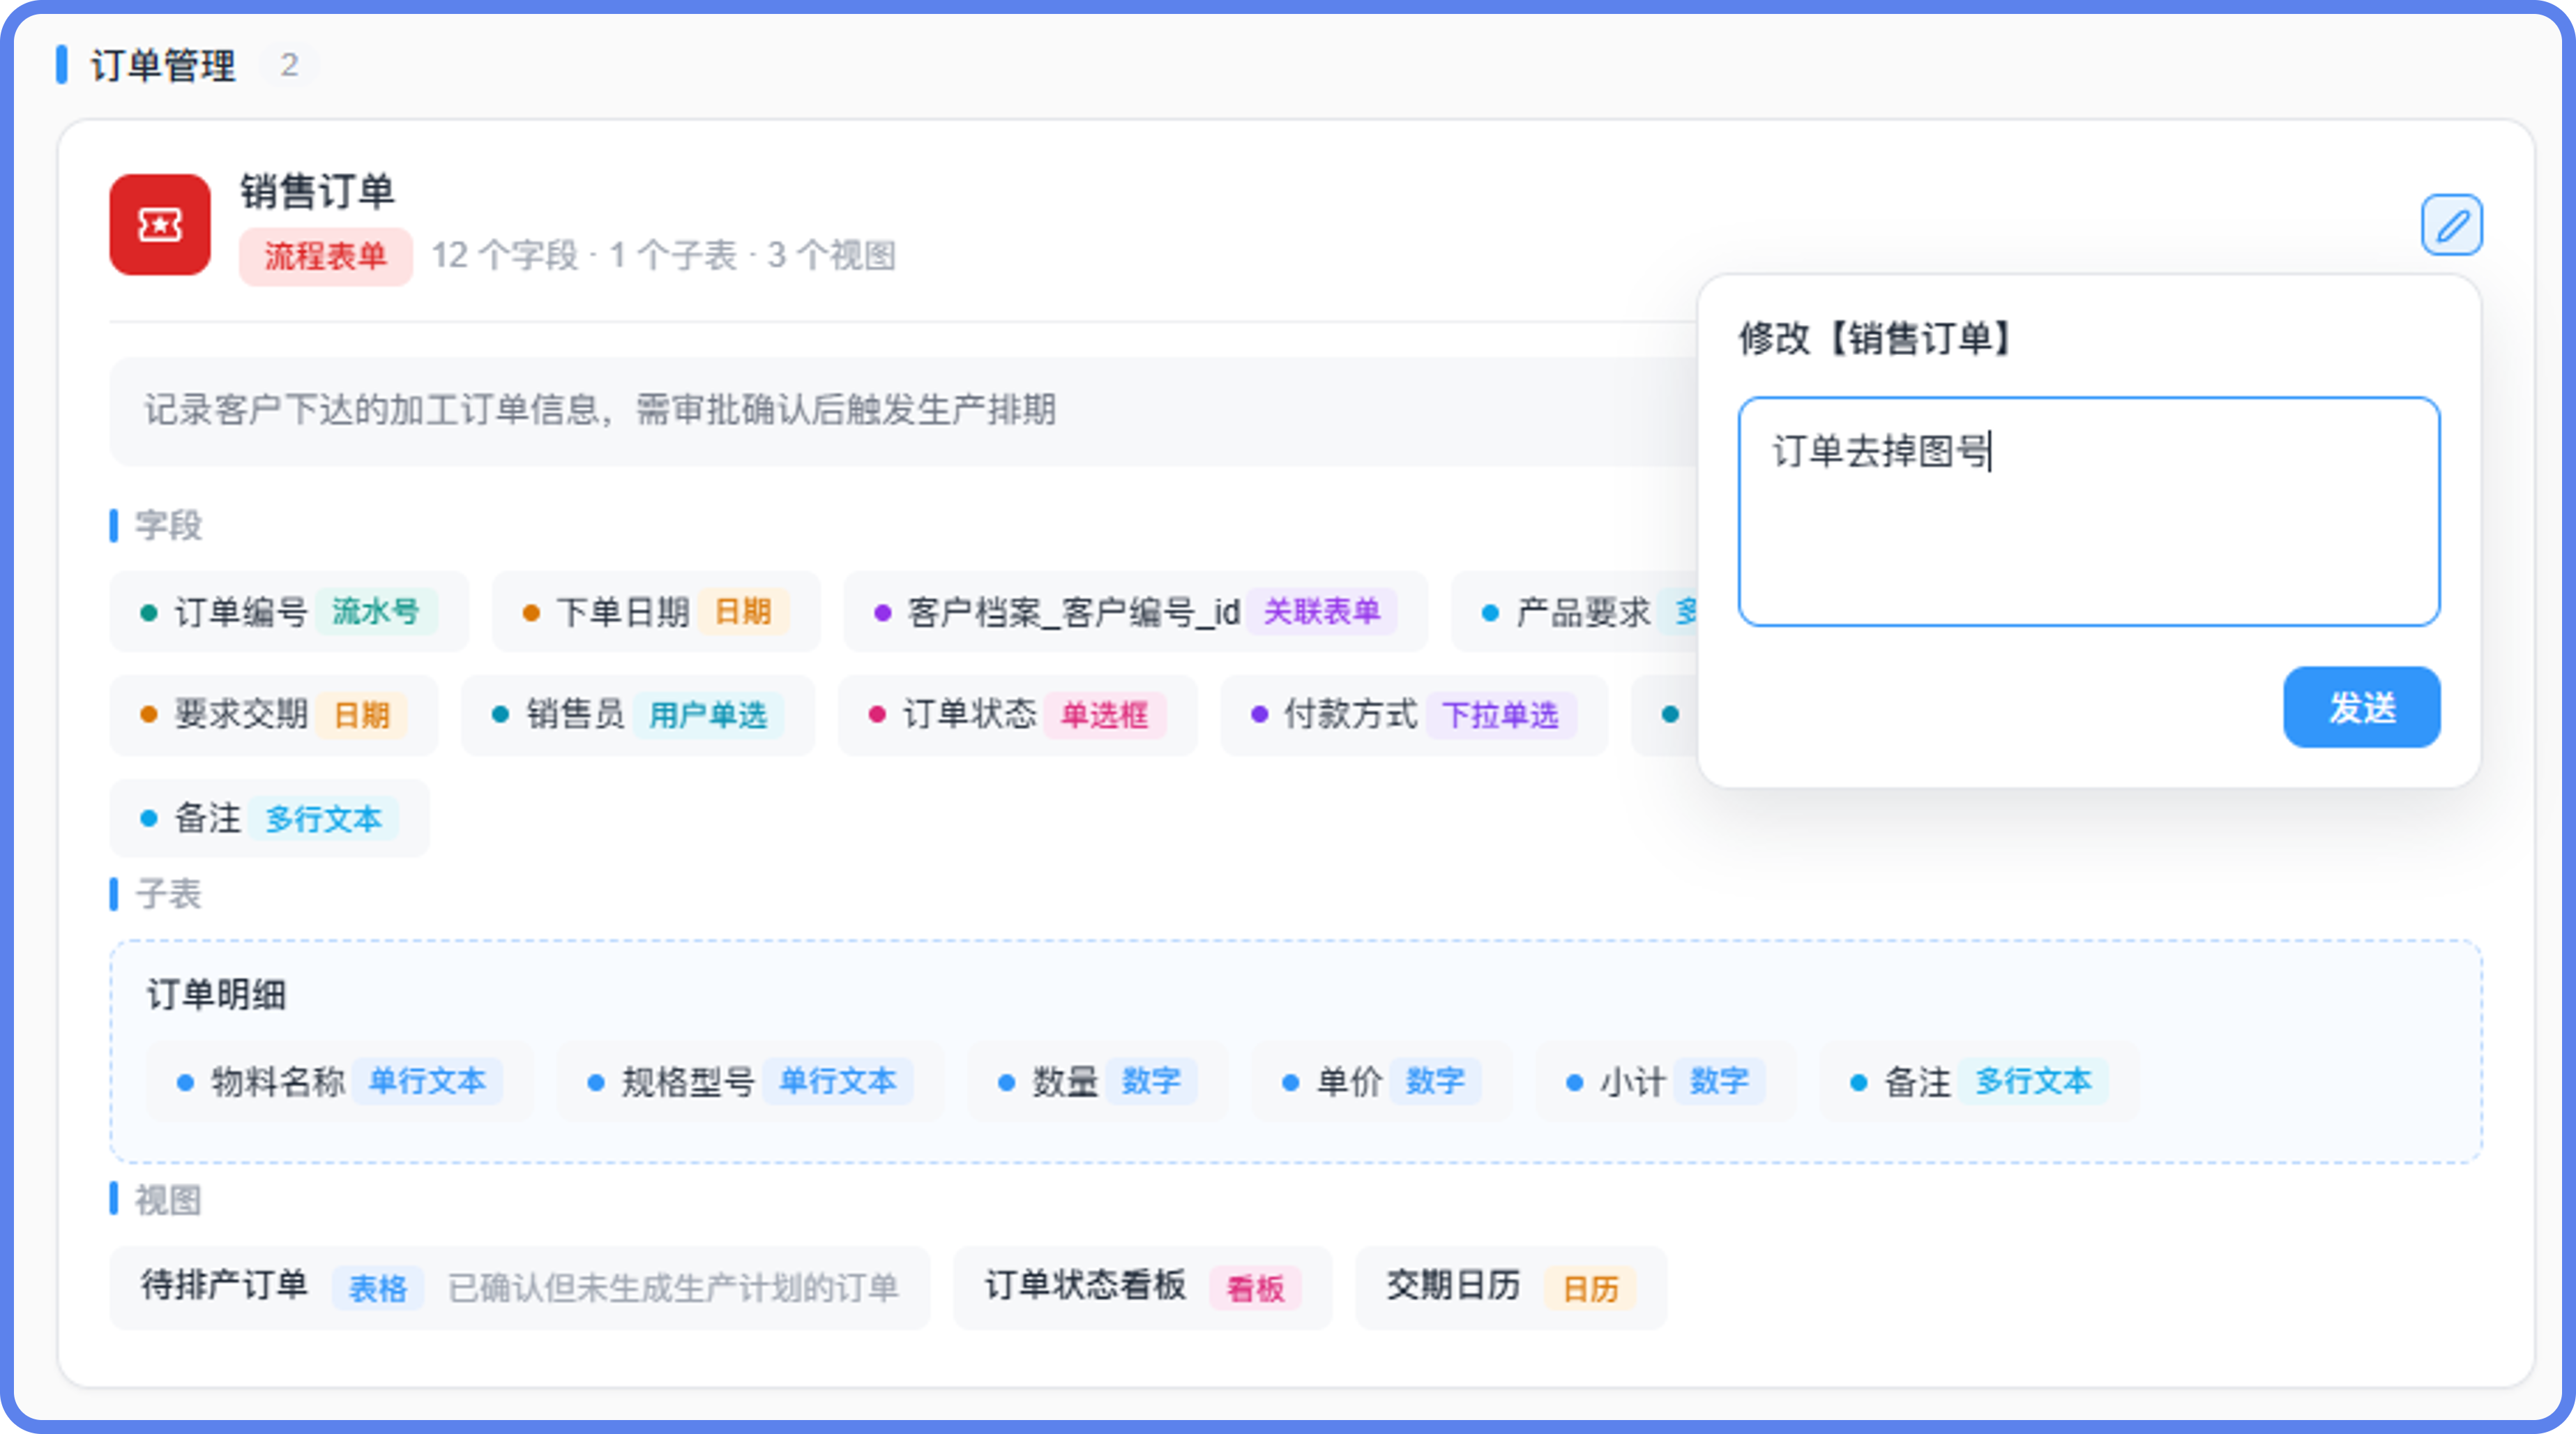This screenshot has height=1434, width=2576.
Task: Select the 物料名称 subtable field
Action: click(x=340, y=1081)
